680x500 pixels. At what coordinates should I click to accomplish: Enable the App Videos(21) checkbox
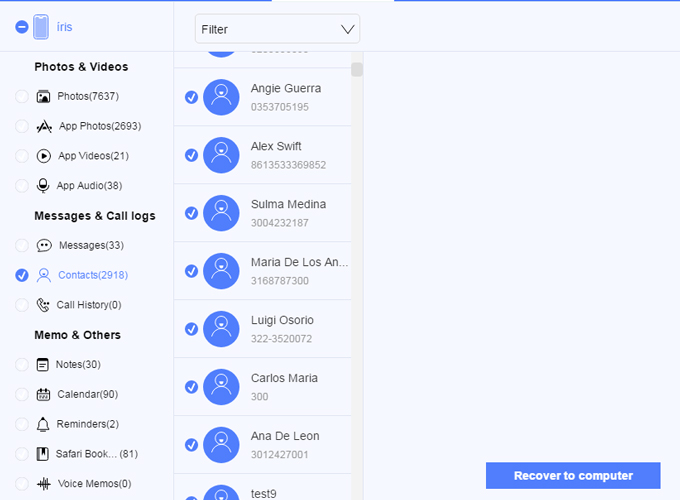pos(22,156)
